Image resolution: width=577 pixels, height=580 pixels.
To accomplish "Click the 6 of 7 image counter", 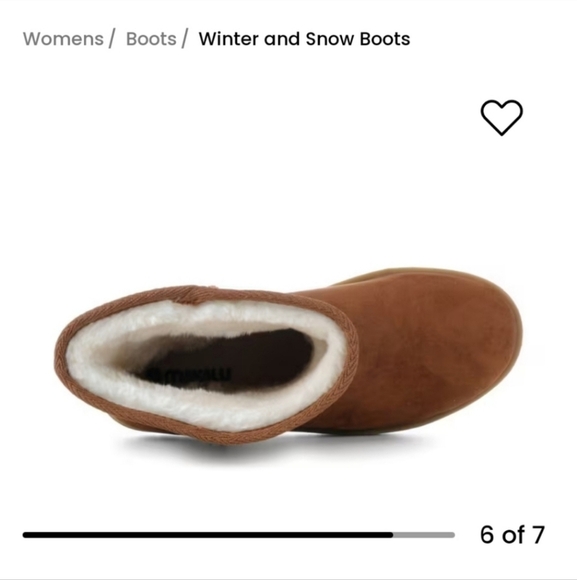I will tap(512, 535).
